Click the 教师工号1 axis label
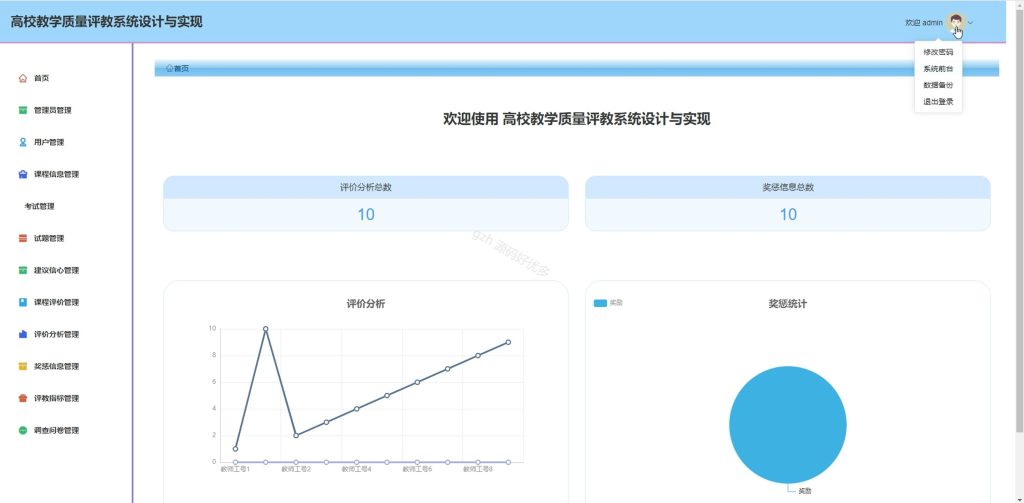The image size is (1024, 503). [x=235, y=469]
